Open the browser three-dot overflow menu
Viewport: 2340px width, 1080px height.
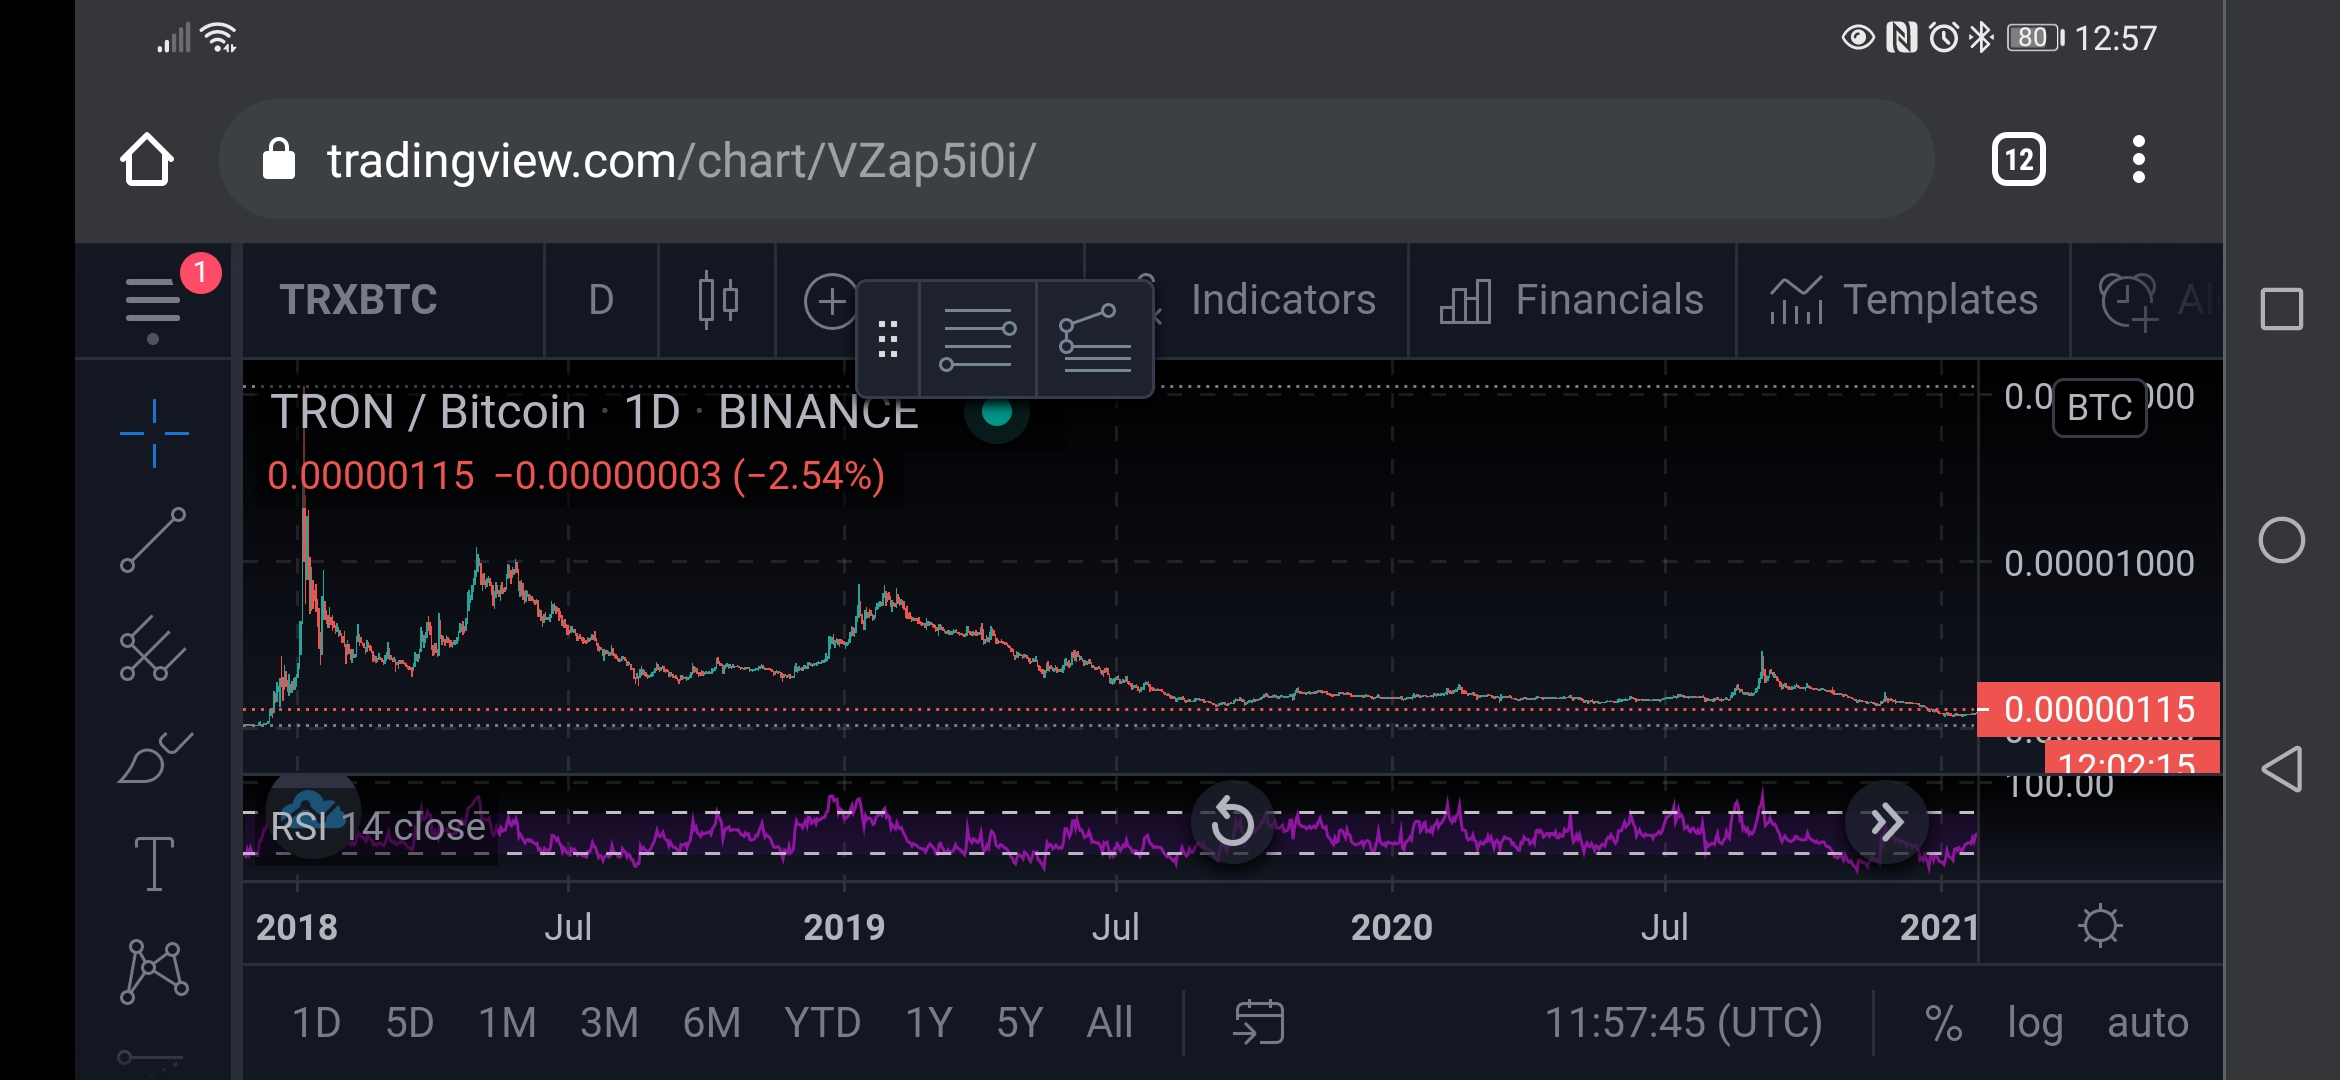point(2138,160)
